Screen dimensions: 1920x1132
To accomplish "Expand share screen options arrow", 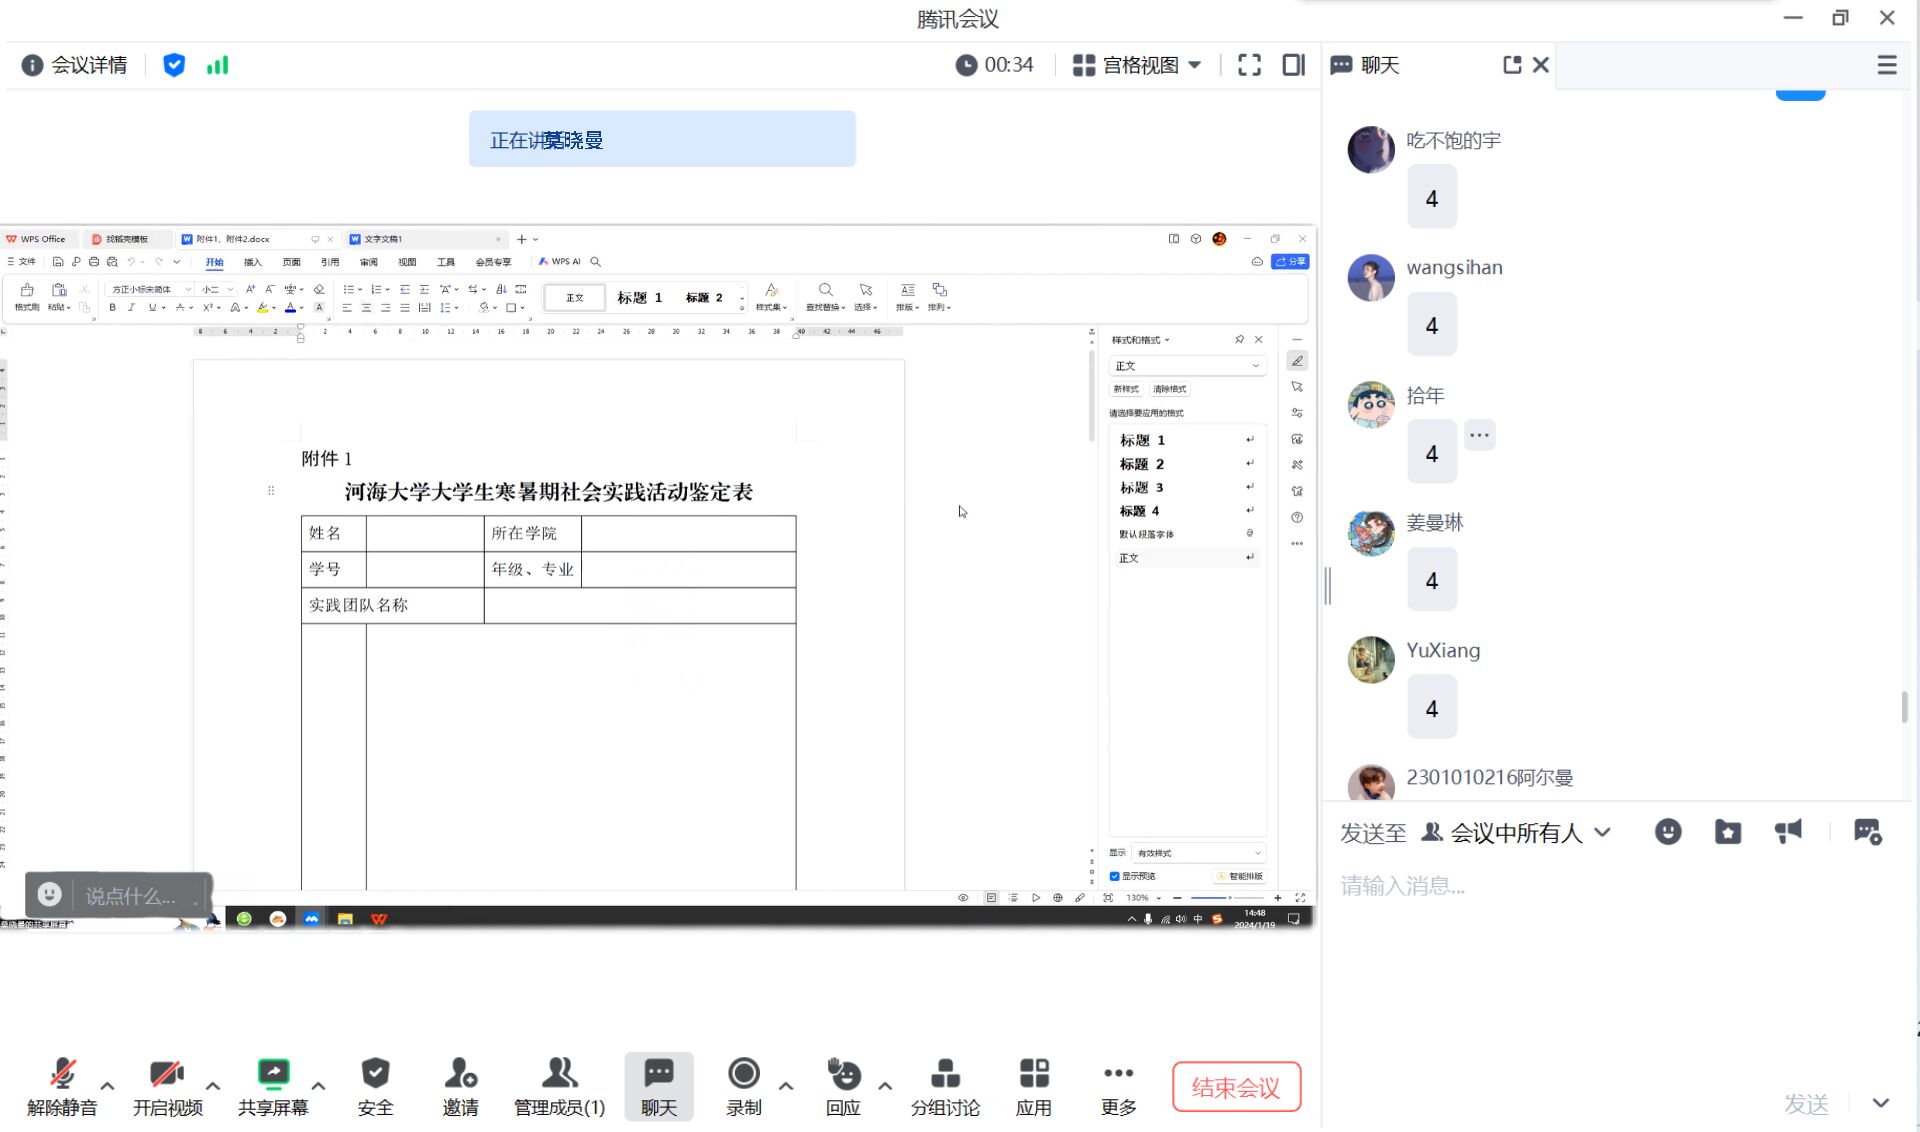I will 318,1085.
